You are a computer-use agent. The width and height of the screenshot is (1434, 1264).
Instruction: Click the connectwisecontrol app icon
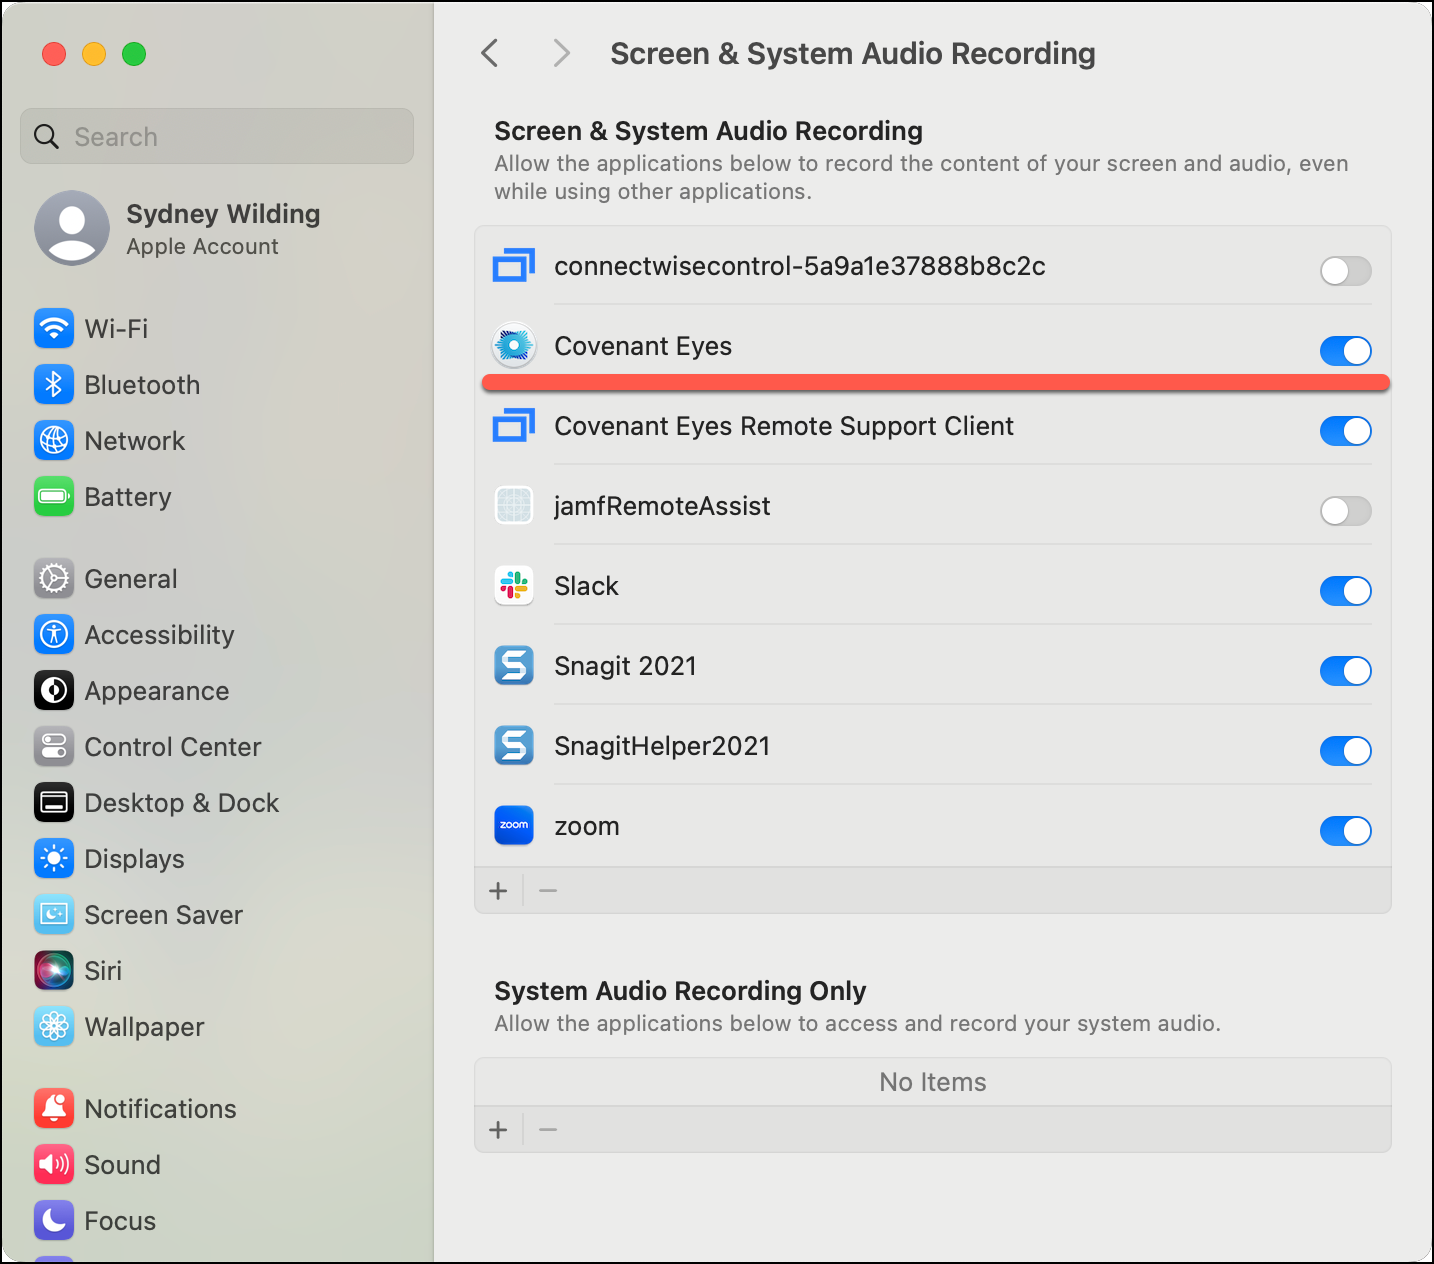click(514, 266)
